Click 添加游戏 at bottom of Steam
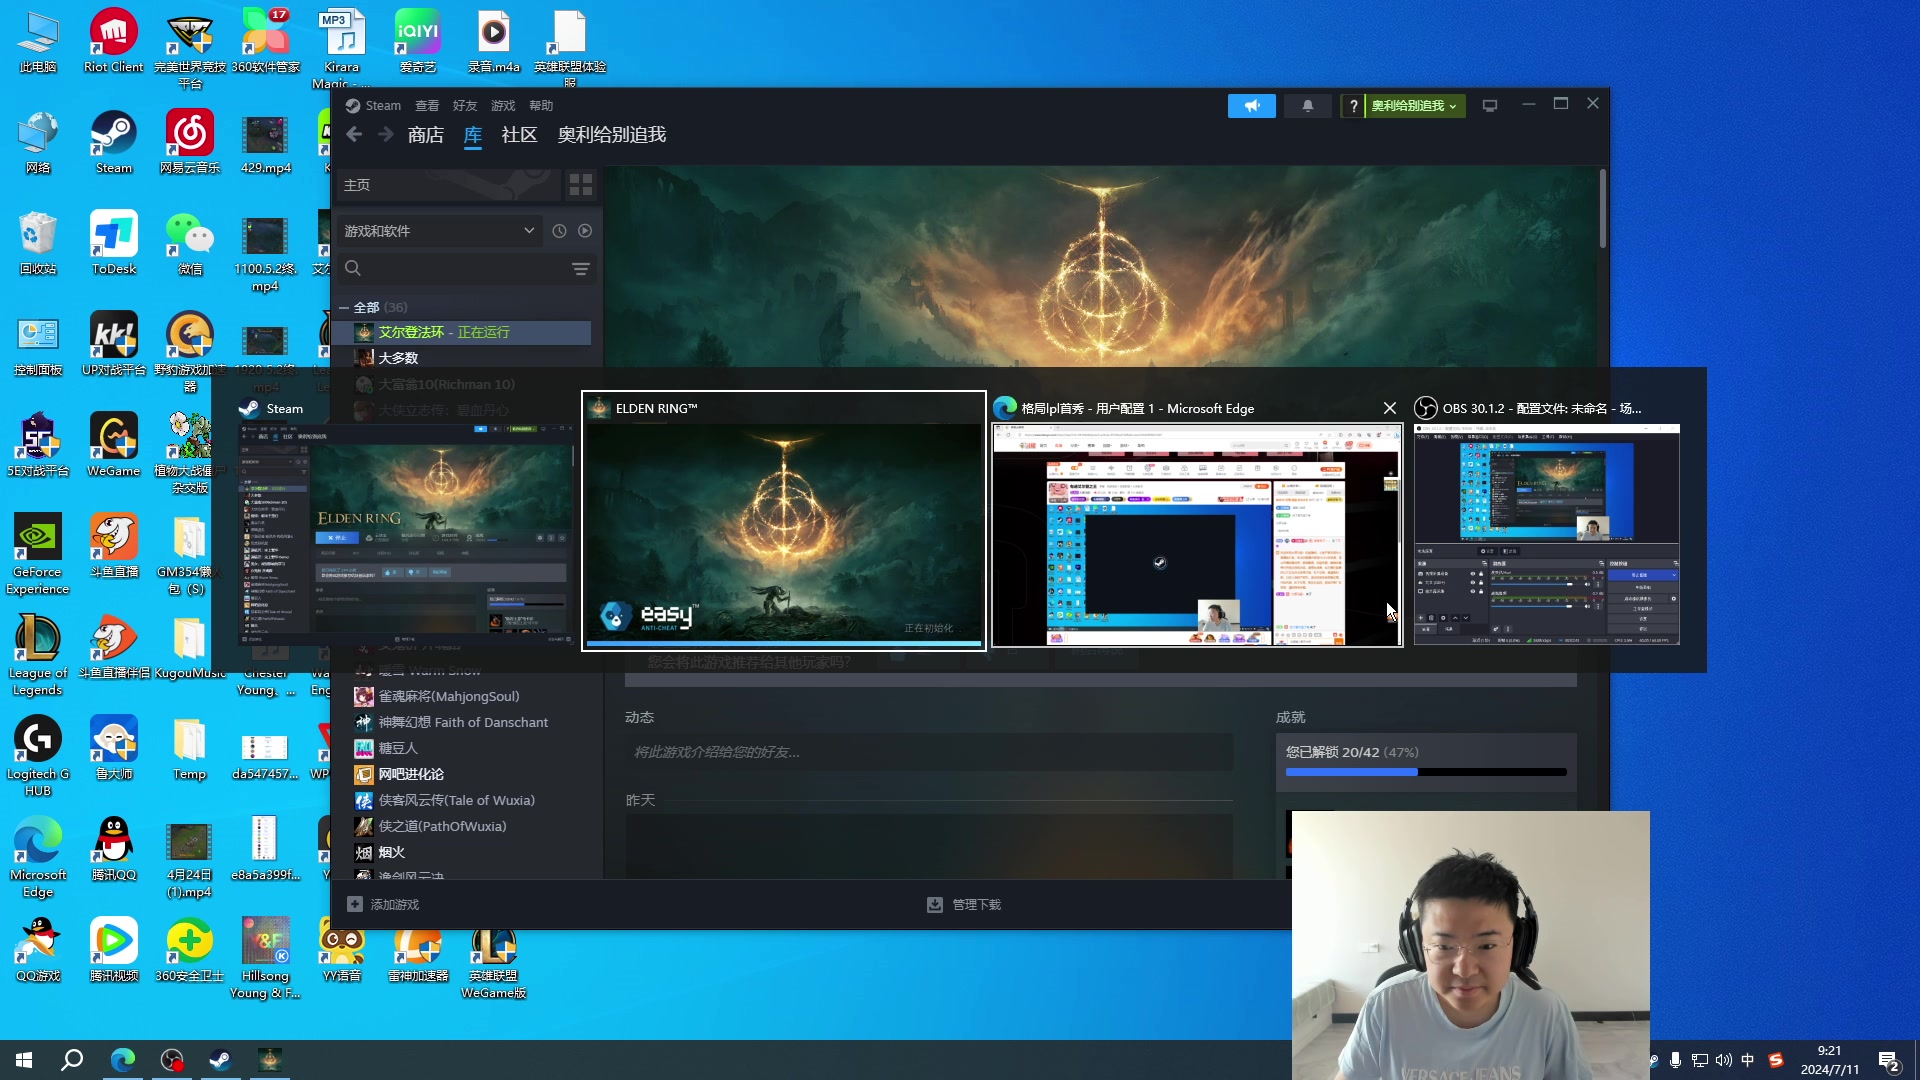The height and width of the screenshot is (1080, 1920). [x=384, y=905]
